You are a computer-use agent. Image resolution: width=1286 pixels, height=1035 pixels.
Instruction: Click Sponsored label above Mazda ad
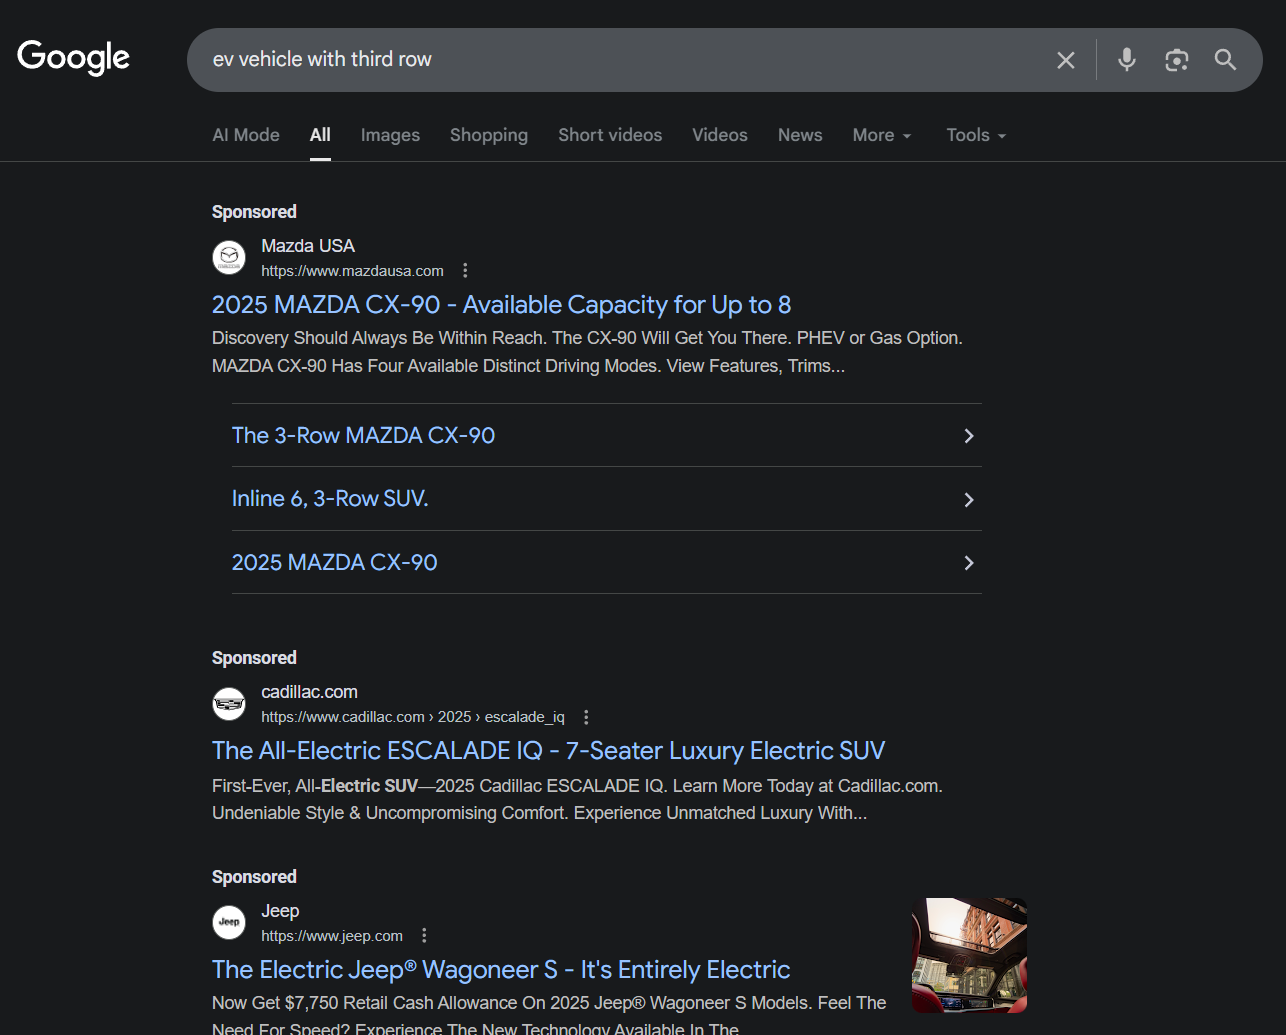(x=254, y=212)
